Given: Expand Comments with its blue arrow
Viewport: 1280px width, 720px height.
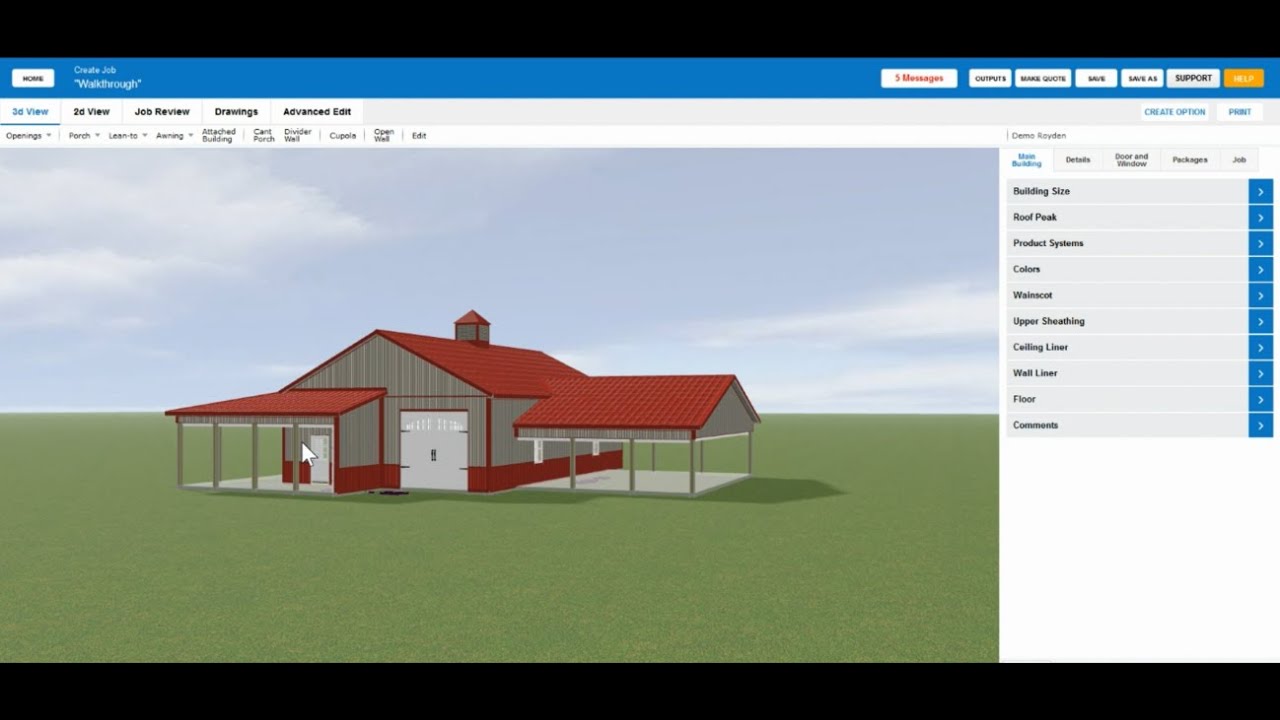Looking at the screenshot, I should (1260, 425).
